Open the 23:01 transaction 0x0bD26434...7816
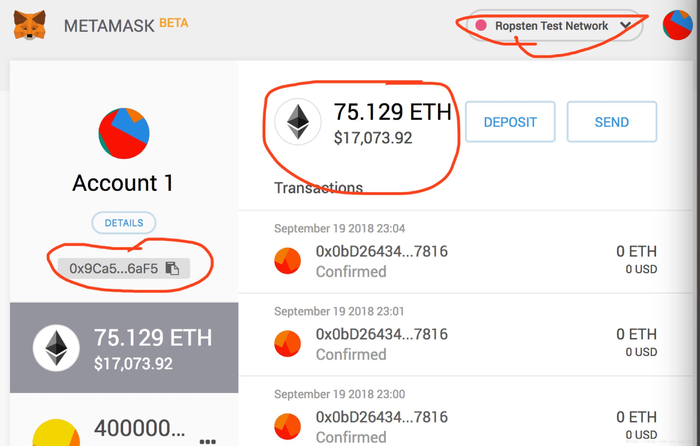 click(466, 335)
